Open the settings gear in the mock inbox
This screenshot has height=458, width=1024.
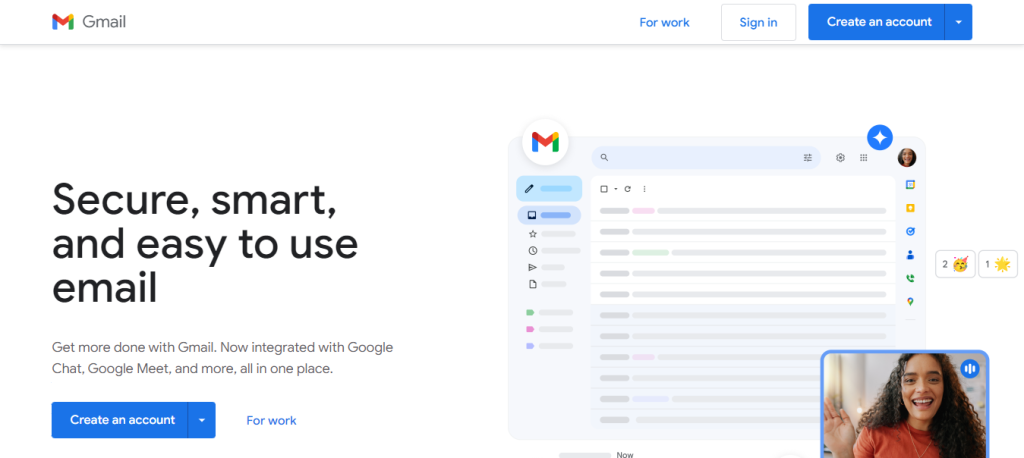(x=840, y=157)
